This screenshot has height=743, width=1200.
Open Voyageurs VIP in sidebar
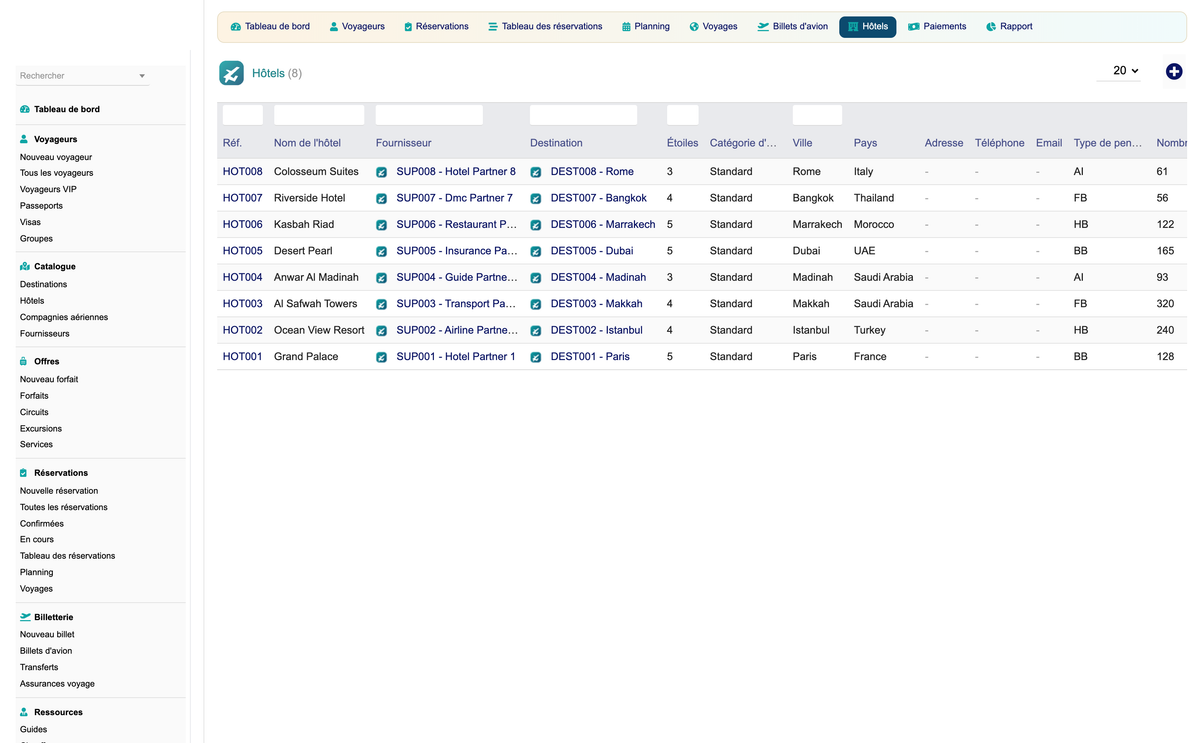[48, 189]
